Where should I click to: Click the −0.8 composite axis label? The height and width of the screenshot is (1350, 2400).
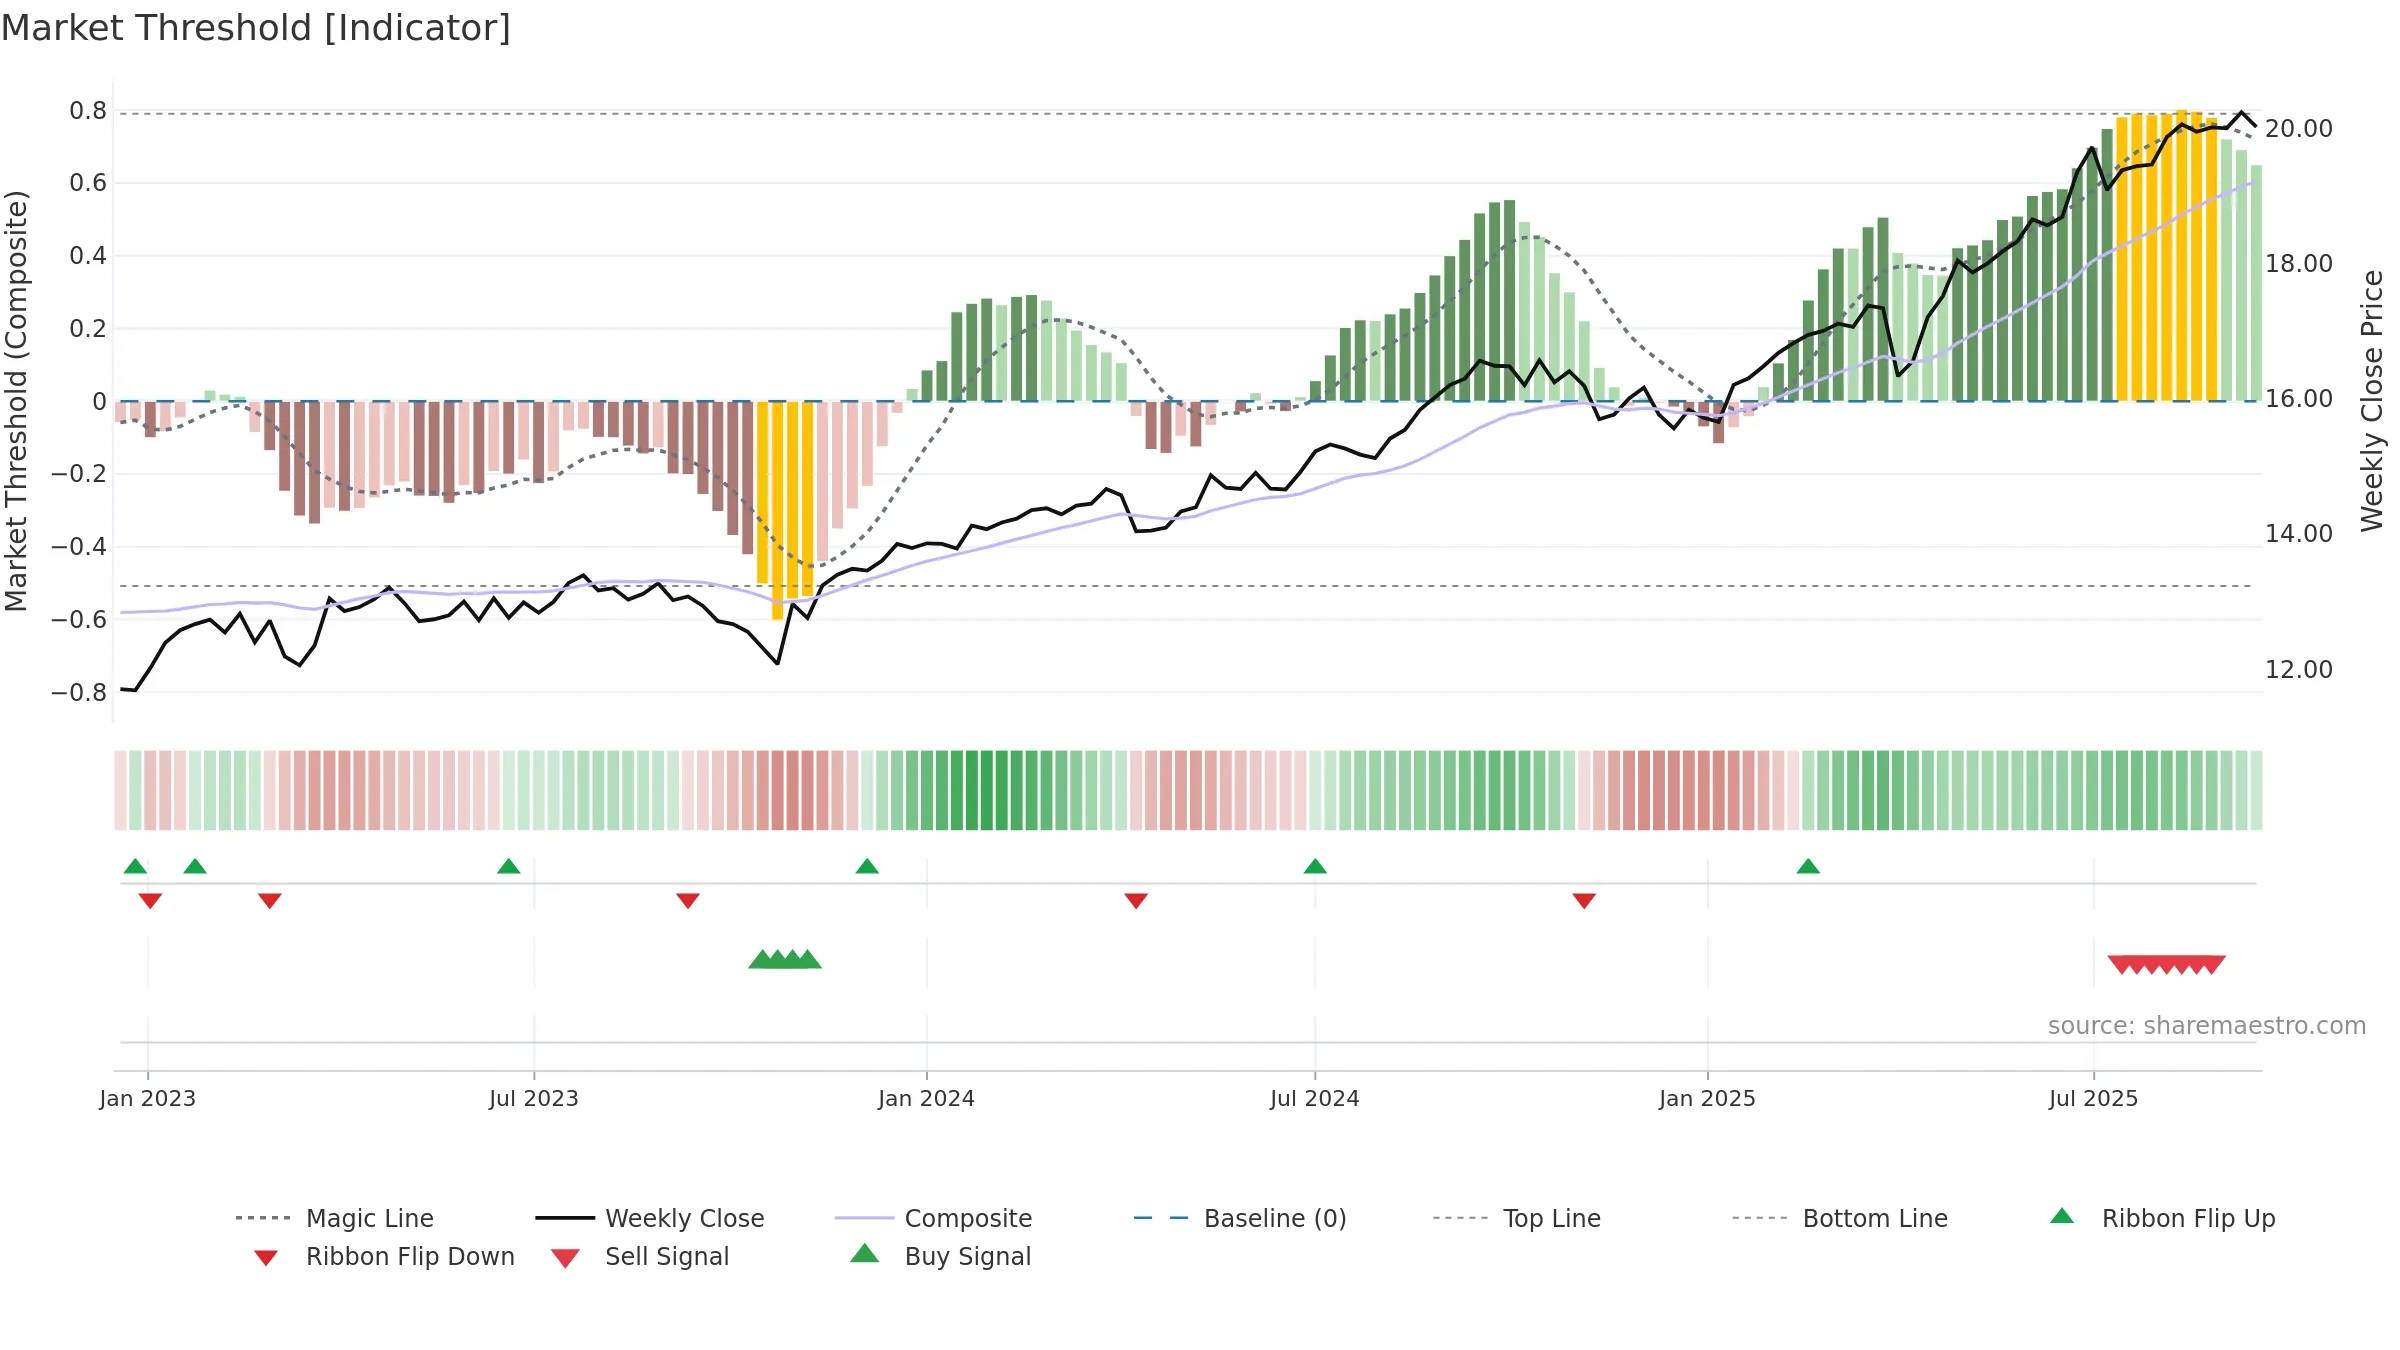tap(79, 693)
